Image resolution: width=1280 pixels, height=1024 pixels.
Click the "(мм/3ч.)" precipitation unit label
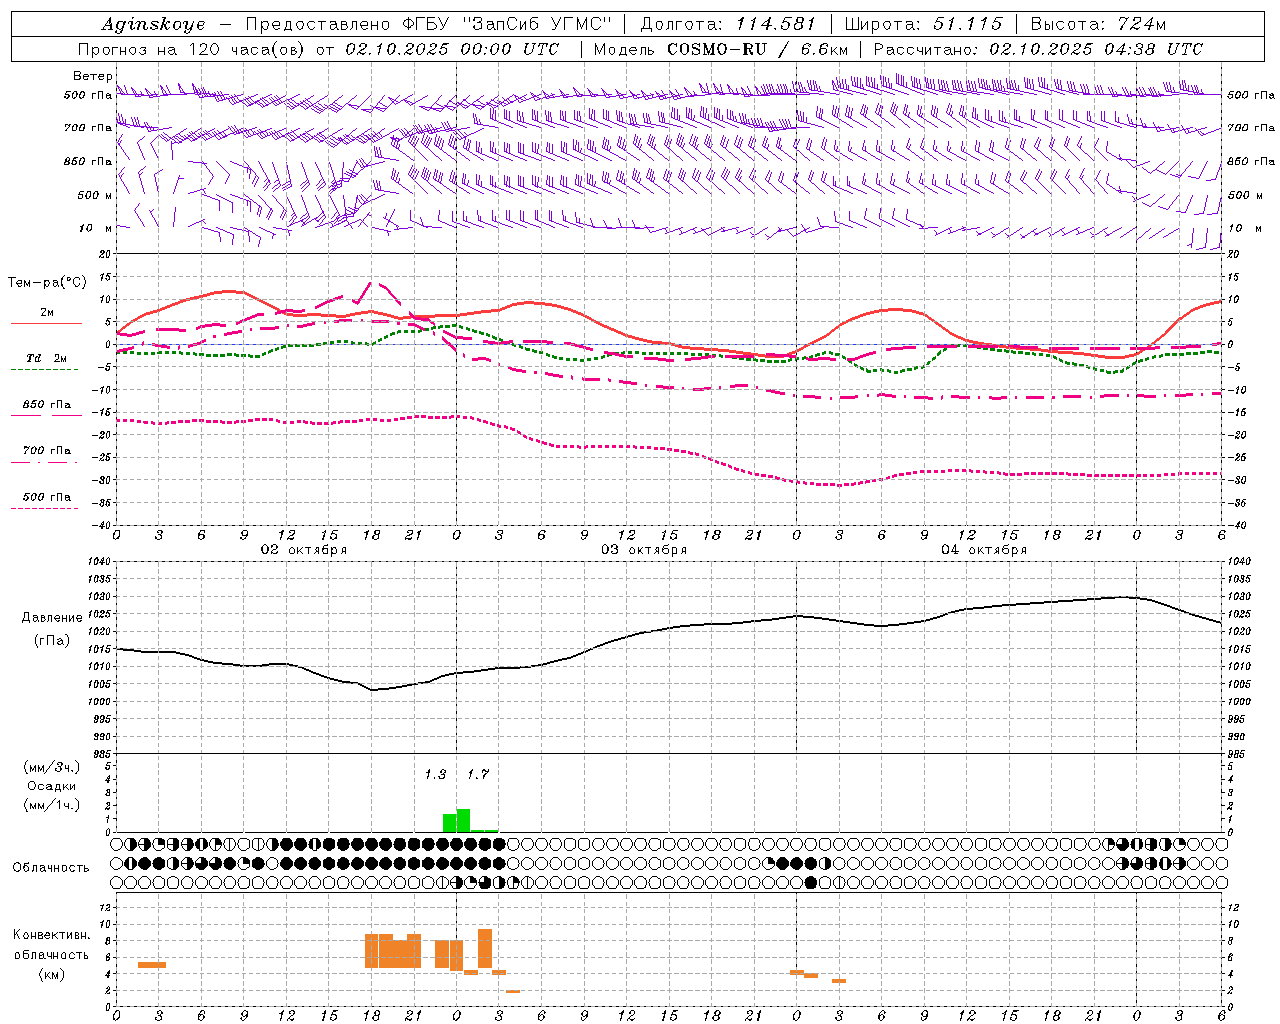pos(51,767)
